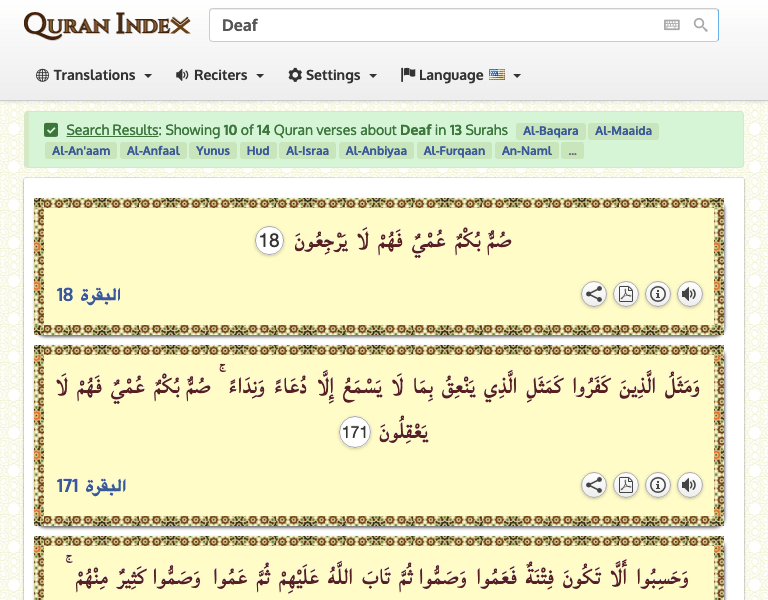The width and height of the screenshot is (768, 600).
Task: Select the Al-Furqaan surah tag
Action: point(454,151)
